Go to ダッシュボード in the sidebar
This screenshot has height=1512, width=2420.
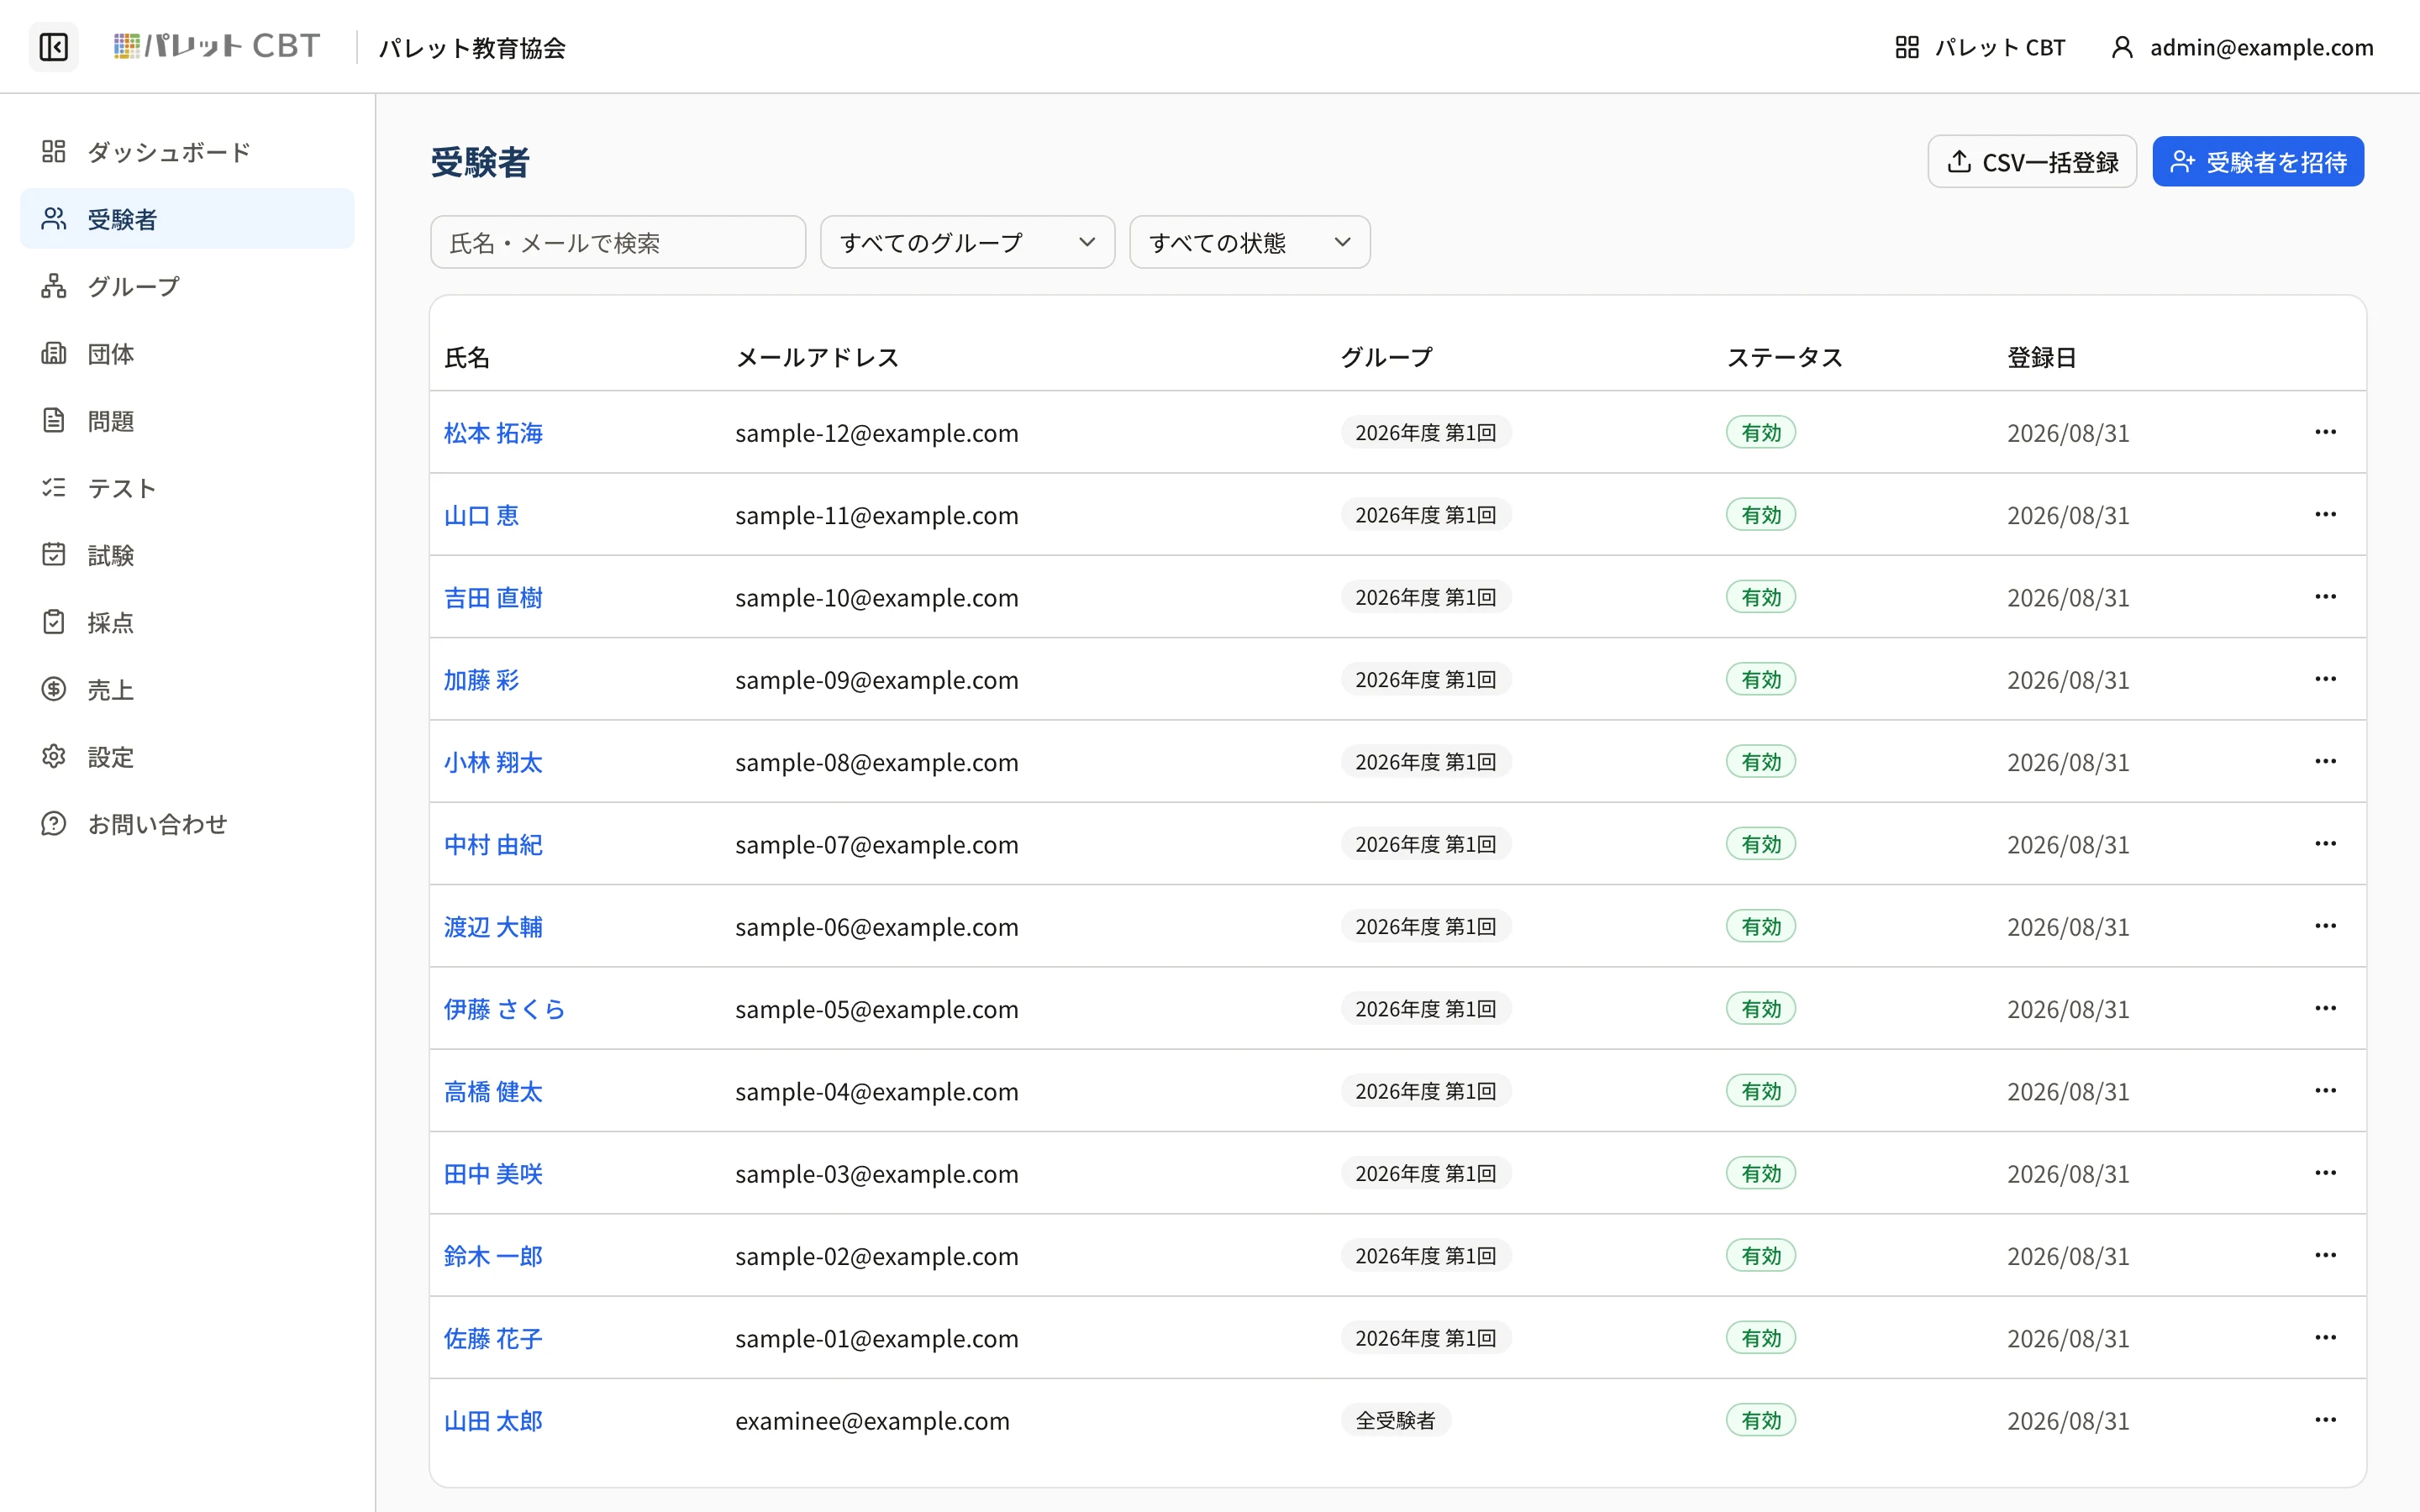point(187,152)
